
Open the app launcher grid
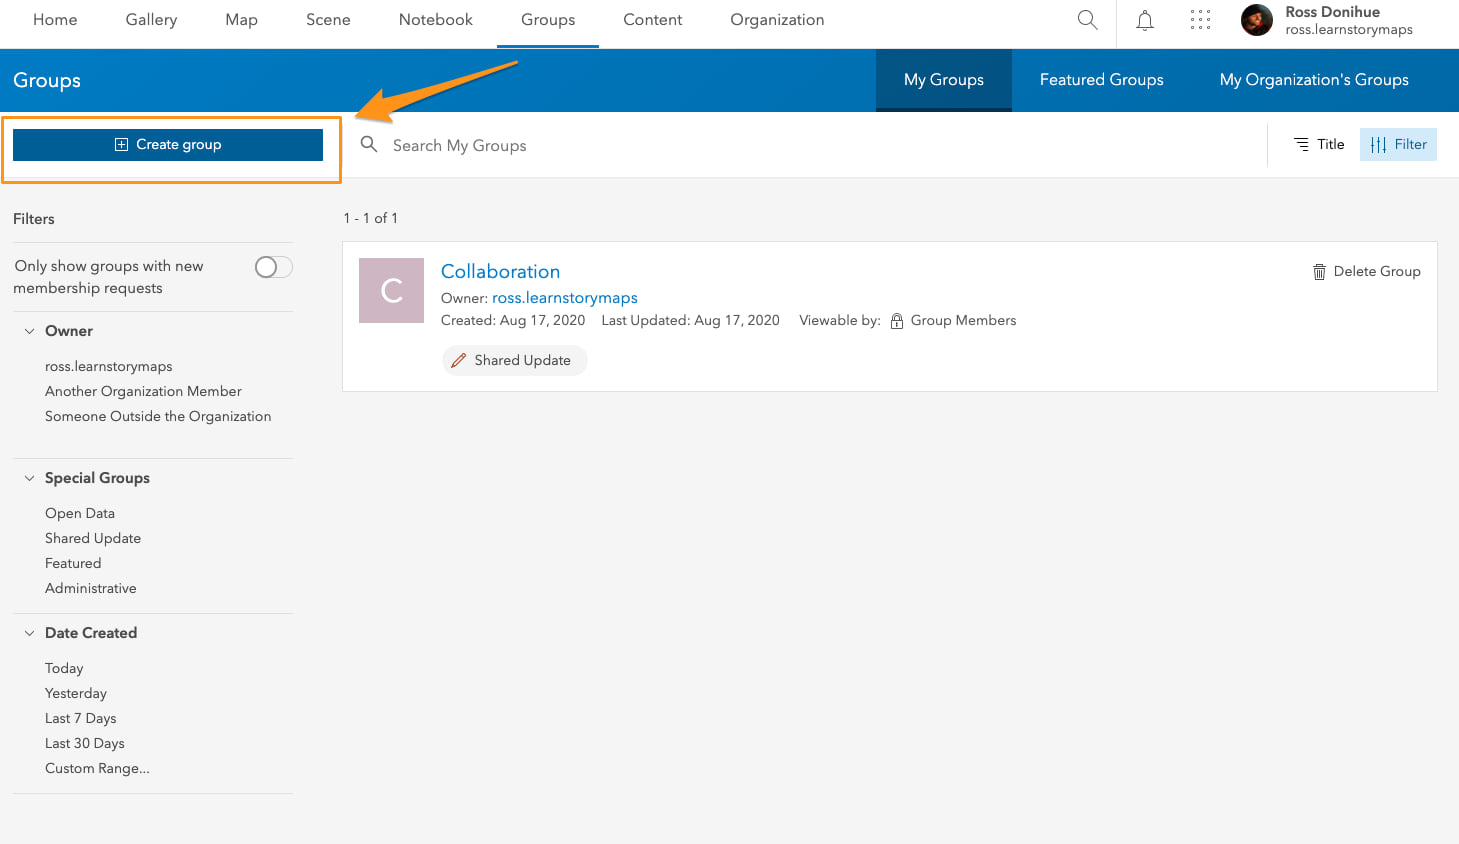tap(1200, 20)
